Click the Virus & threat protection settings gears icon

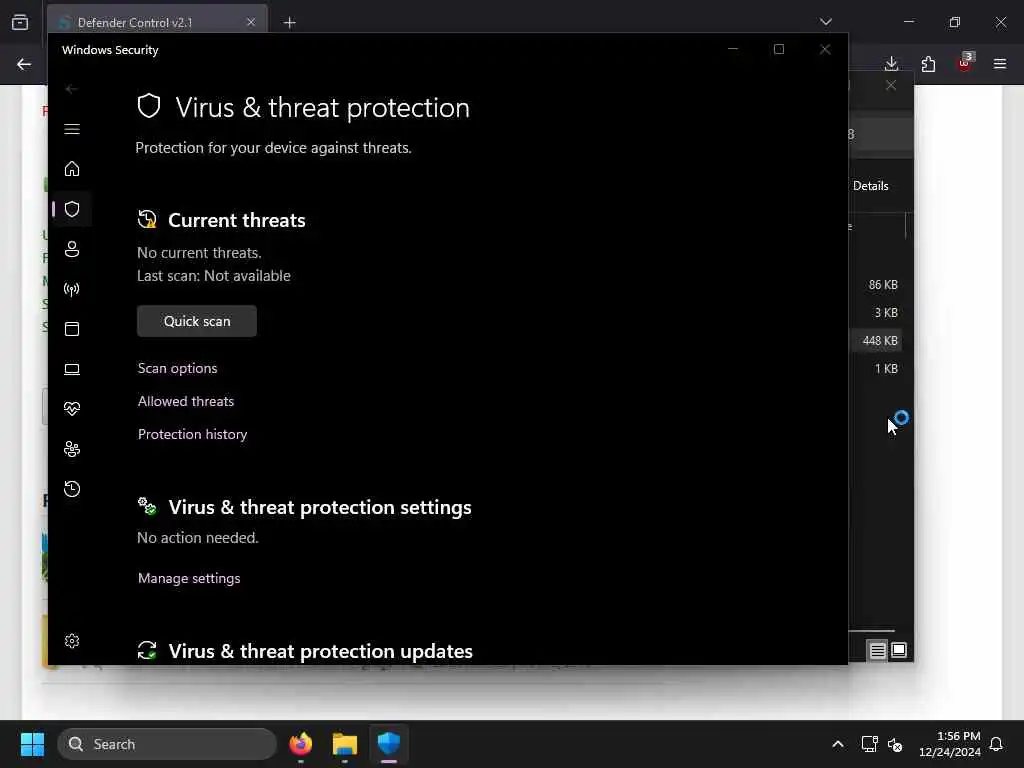pyautogui.click(x=147, y=506)
